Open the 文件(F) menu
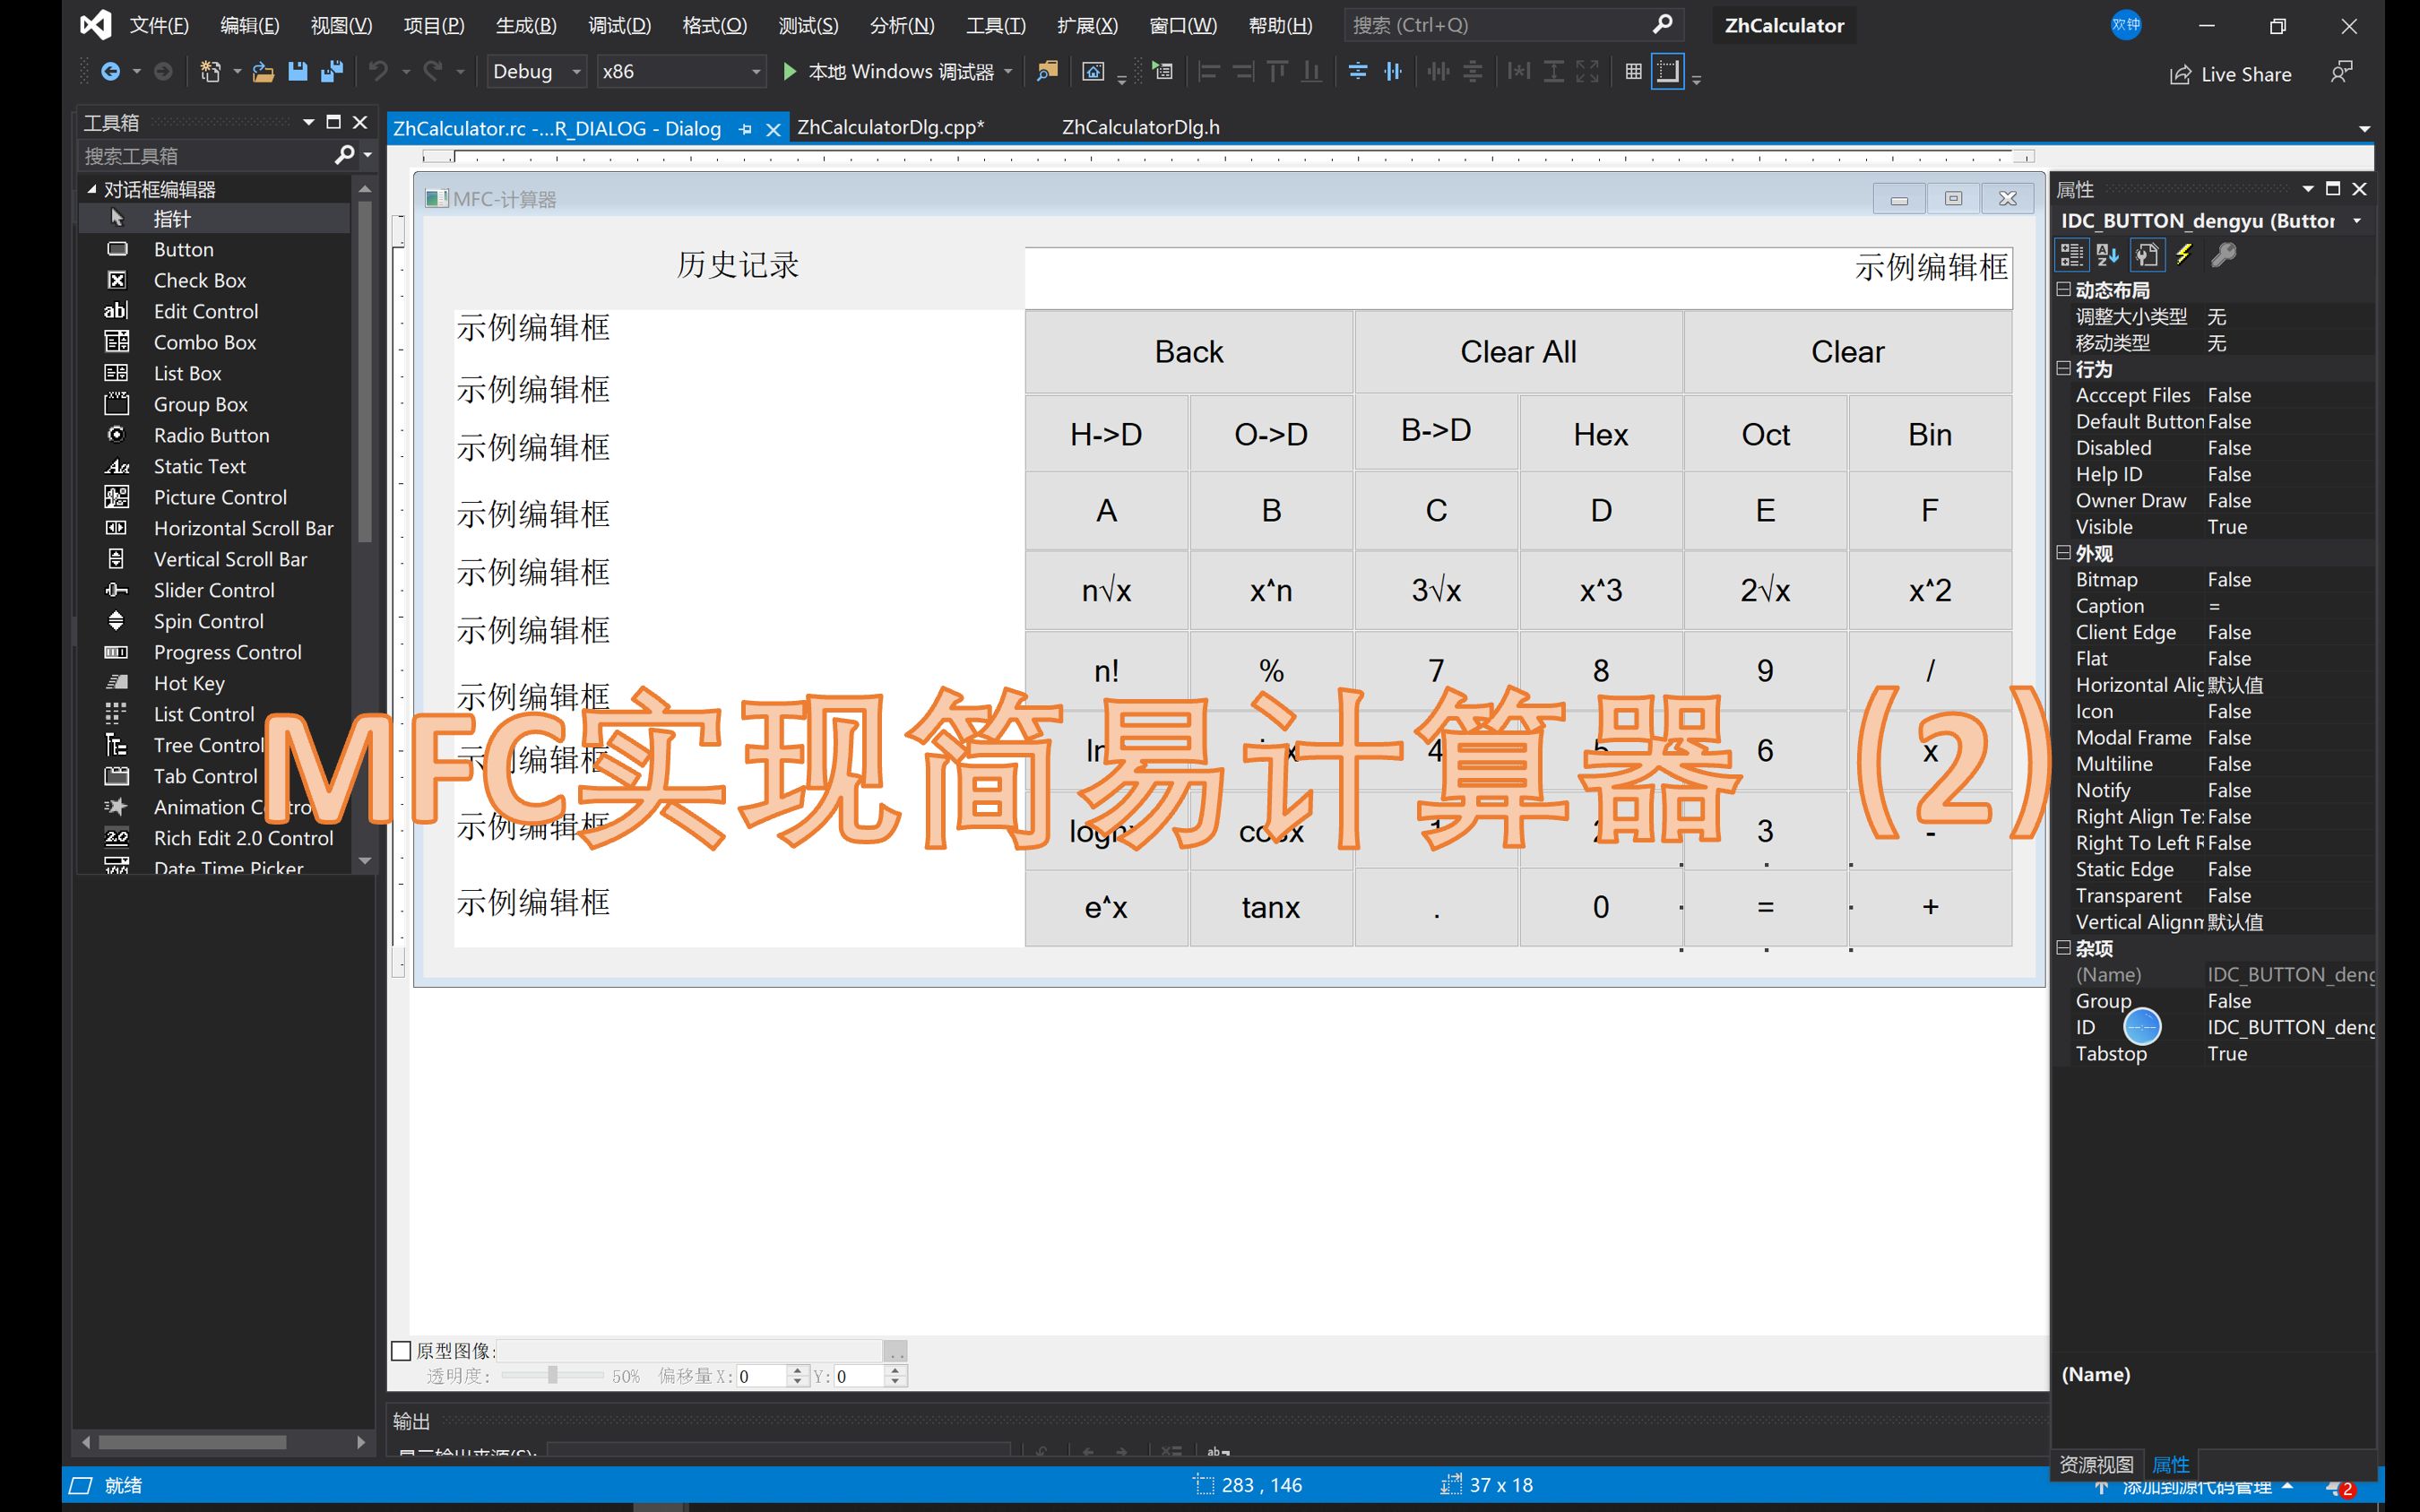Viewport: 2420px width, 1512px height. click(x=159, y=25)
